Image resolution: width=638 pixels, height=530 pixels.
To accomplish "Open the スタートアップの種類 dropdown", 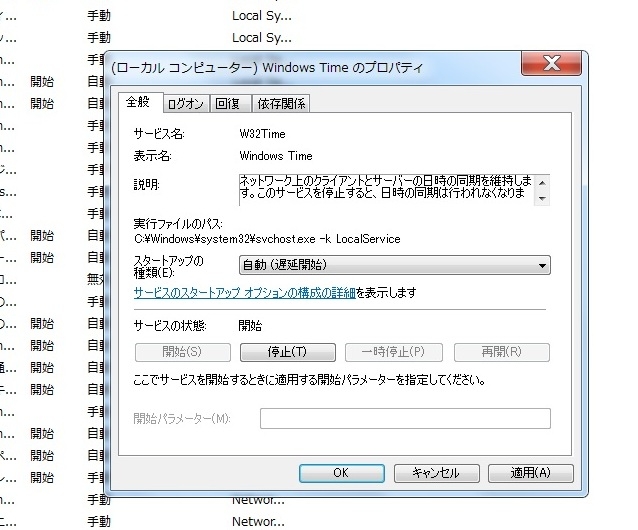I will pyautogui.click(x=395, y=265).
